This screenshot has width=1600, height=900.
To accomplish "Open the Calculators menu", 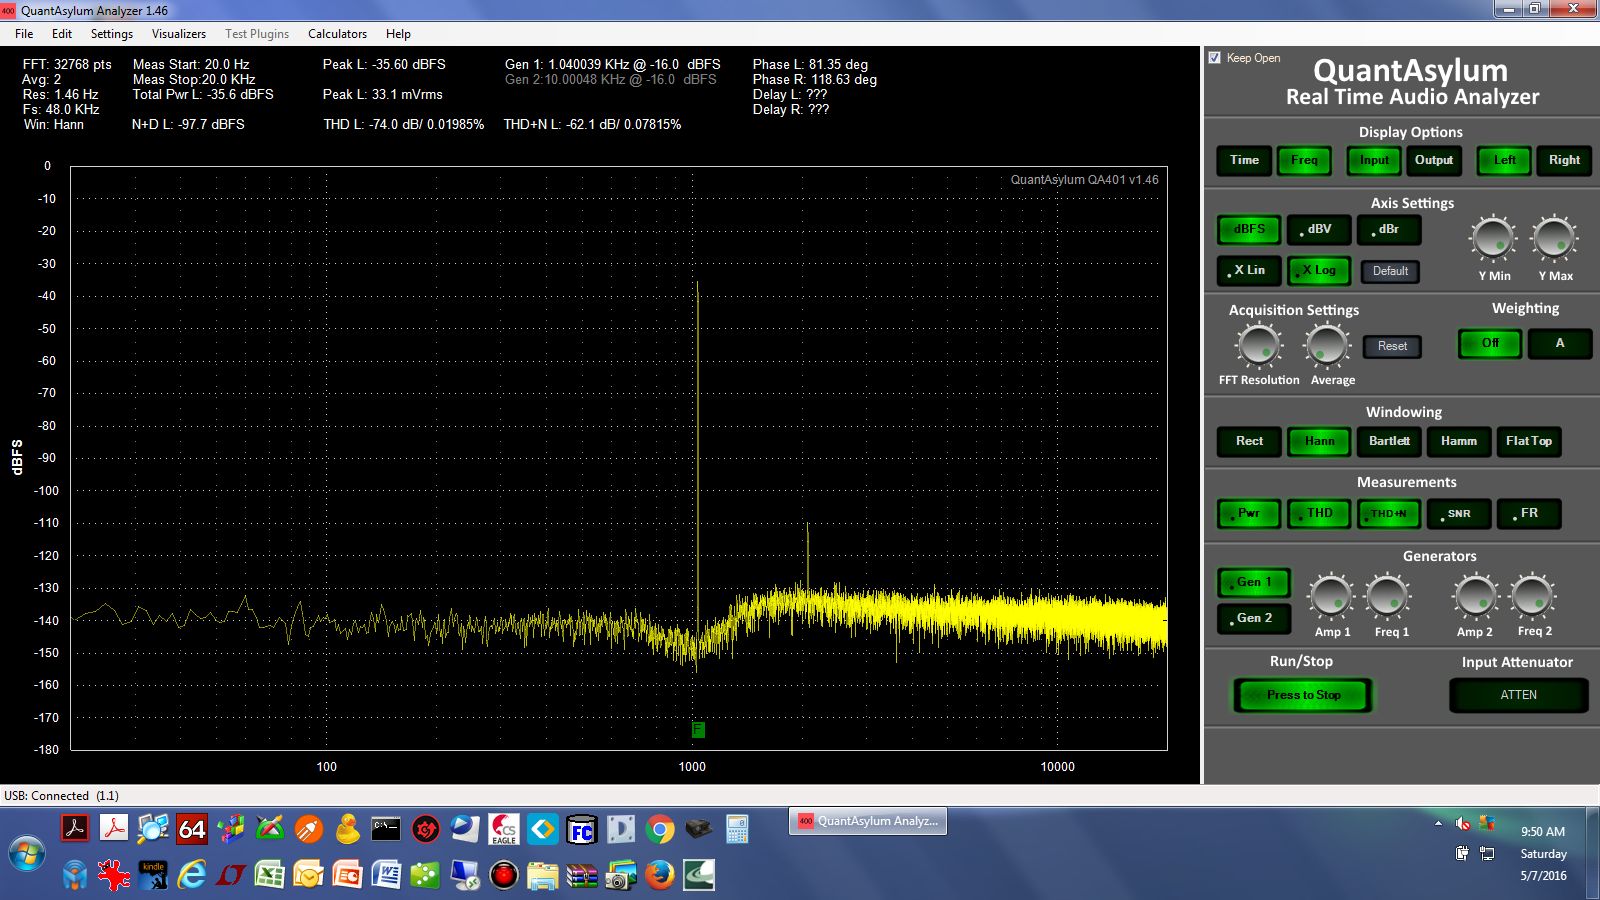I will 337,33.
